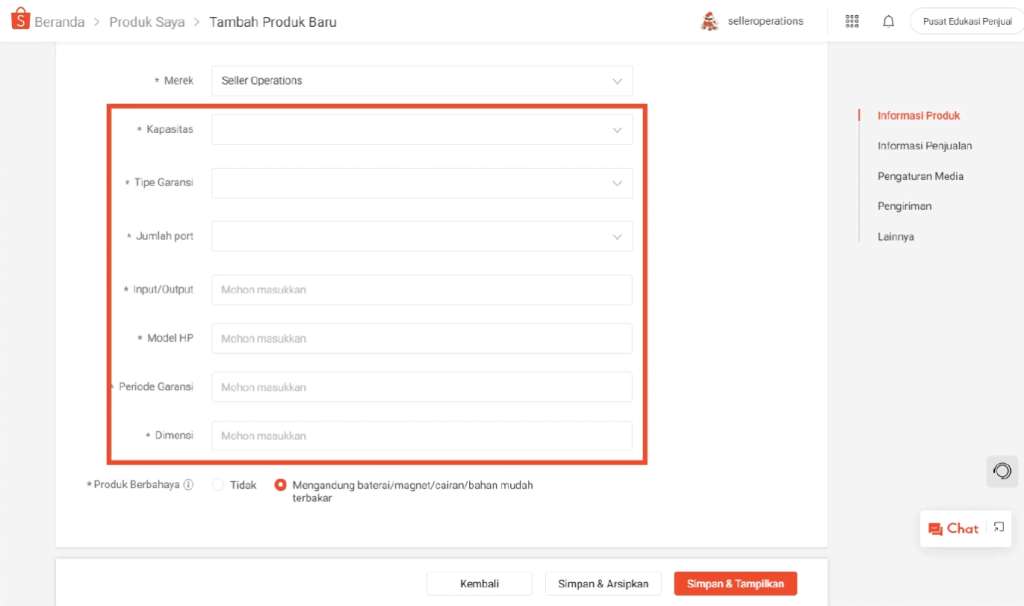Select Mengandung baterai/magnet/cairan radio option

click(x=280, y=485)
